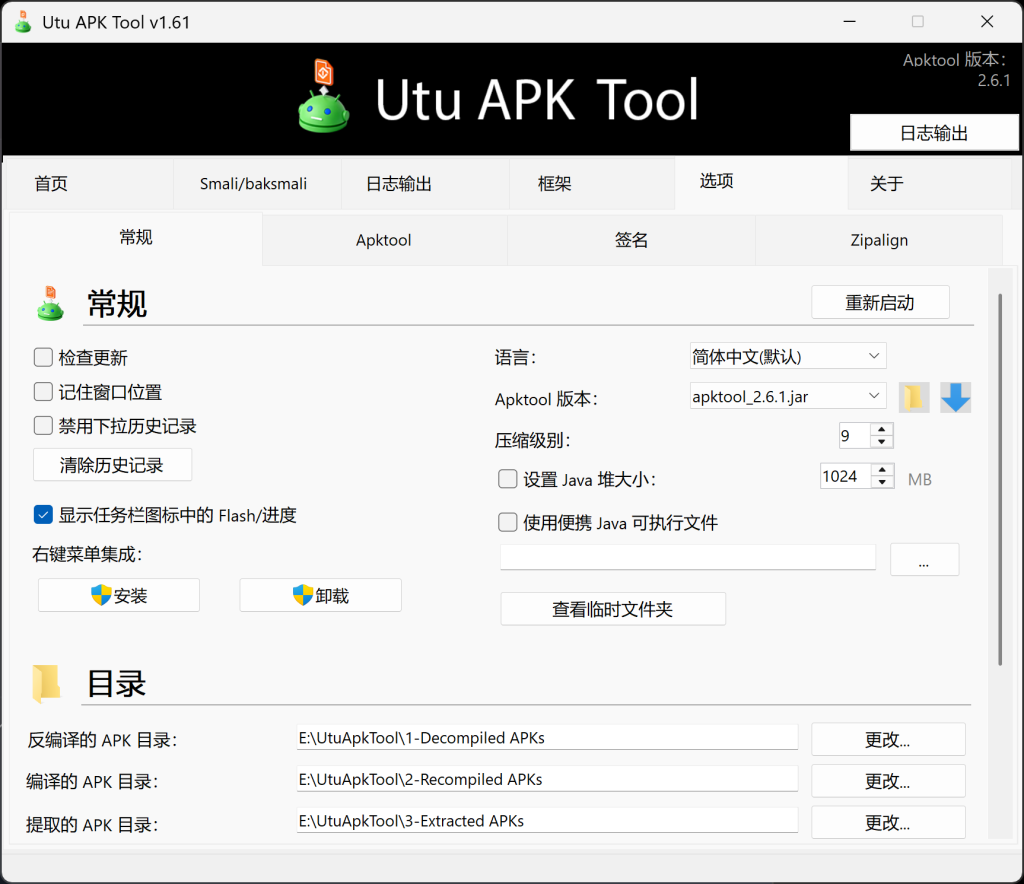Click the folder icon beside 目录 heading
This screenshot has width=1024, height=884.
pos(46,684)
